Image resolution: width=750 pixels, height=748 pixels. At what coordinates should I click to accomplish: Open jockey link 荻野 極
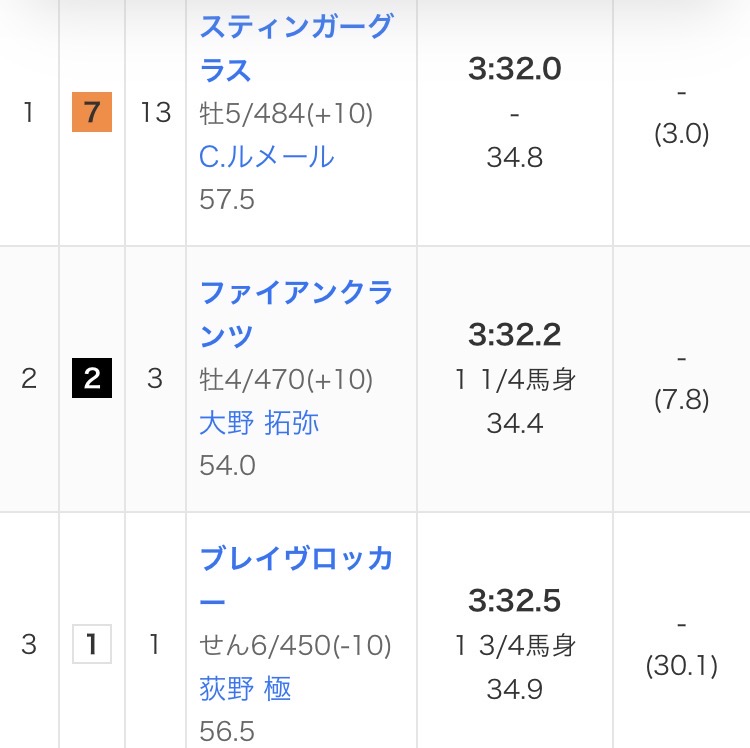click(245, 689)
